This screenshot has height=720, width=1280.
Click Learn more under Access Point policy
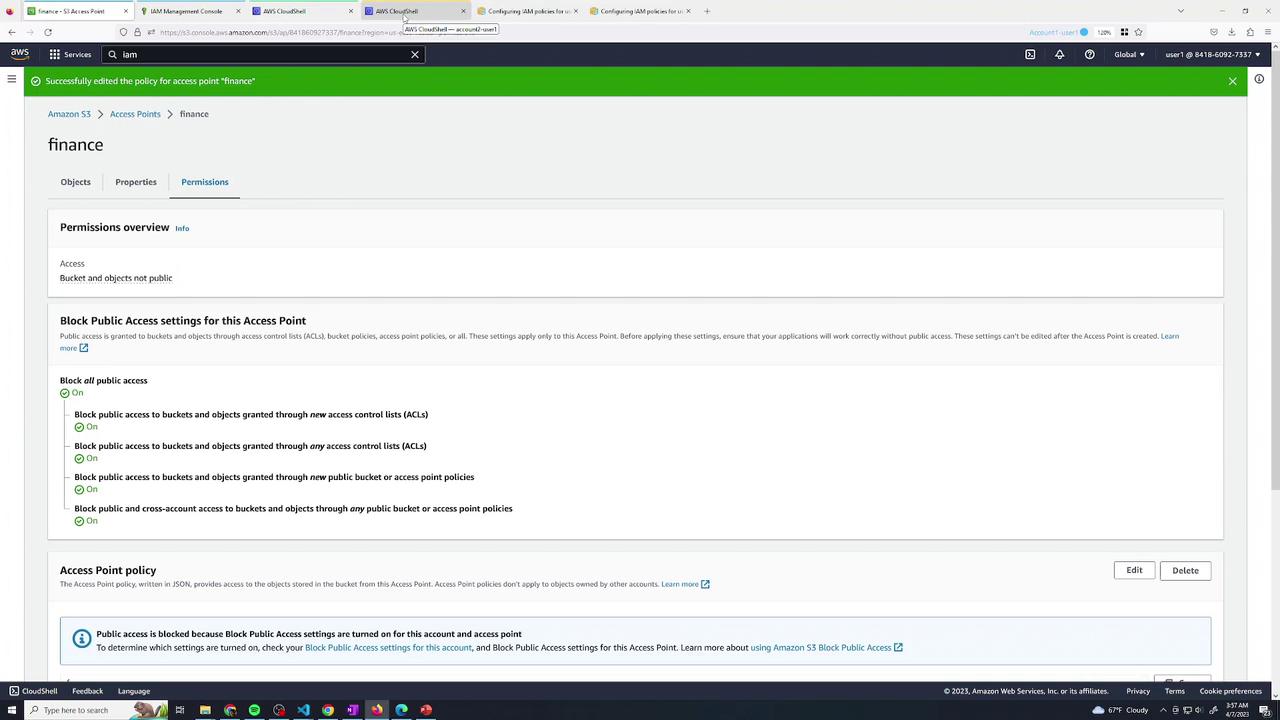[685, 584]
